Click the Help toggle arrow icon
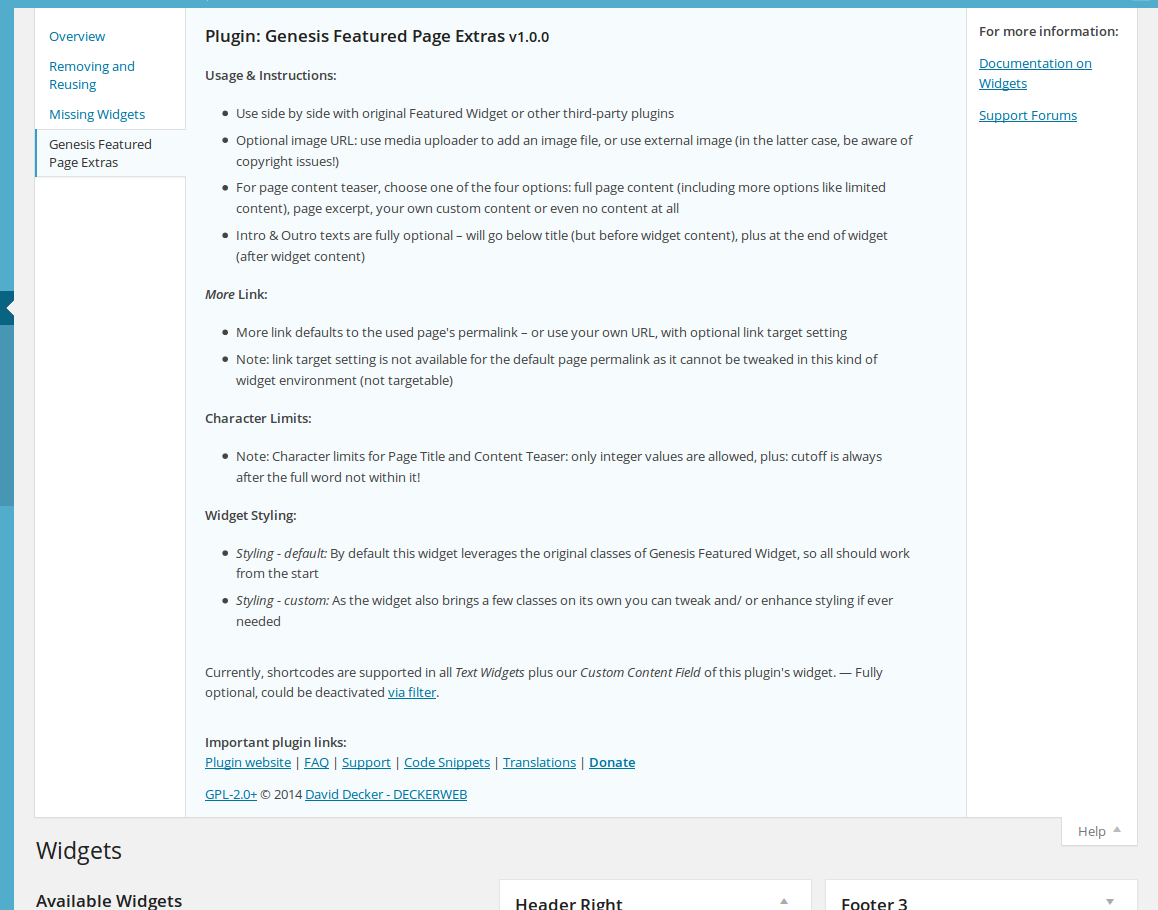This screenshot has height=910, width=1158. [1117, 829]
